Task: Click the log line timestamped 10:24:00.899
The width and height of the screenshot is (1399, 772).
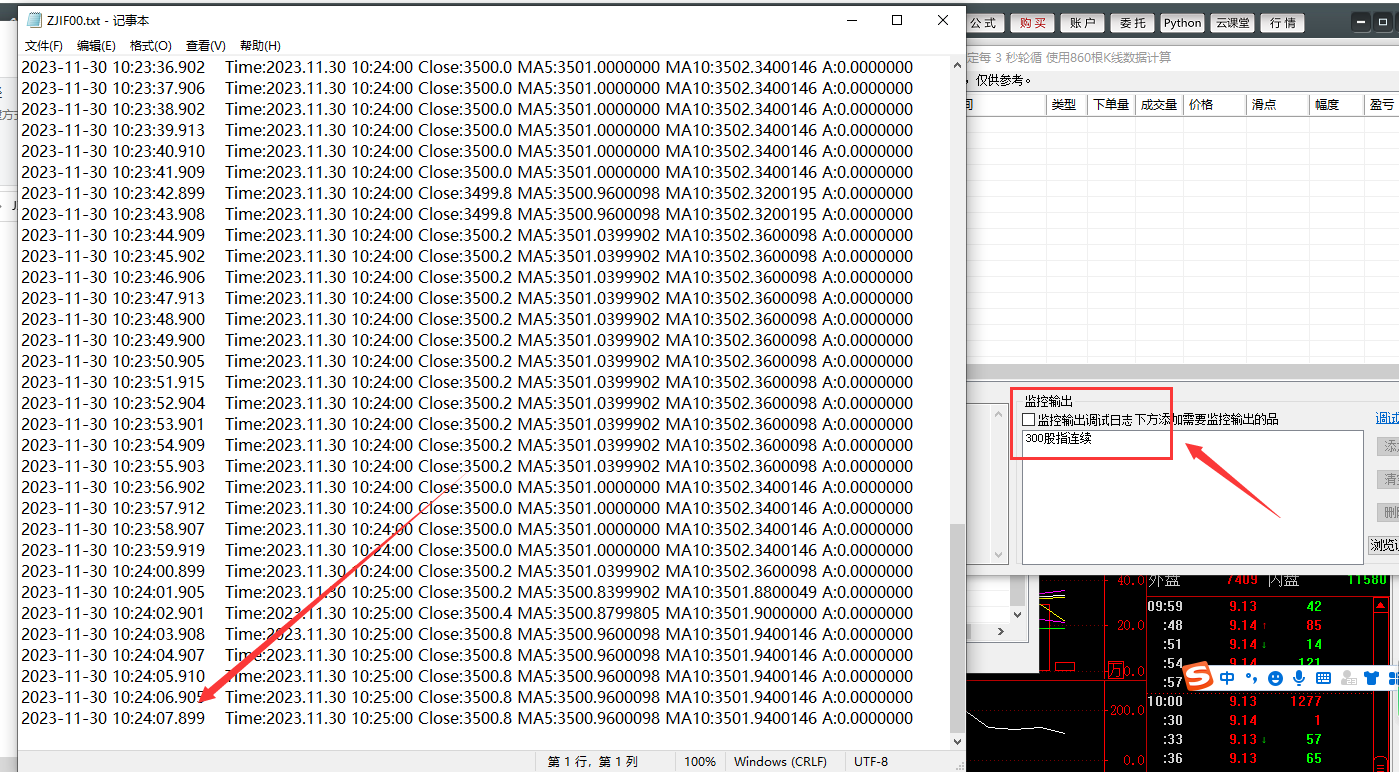Action: click(467, 571)
